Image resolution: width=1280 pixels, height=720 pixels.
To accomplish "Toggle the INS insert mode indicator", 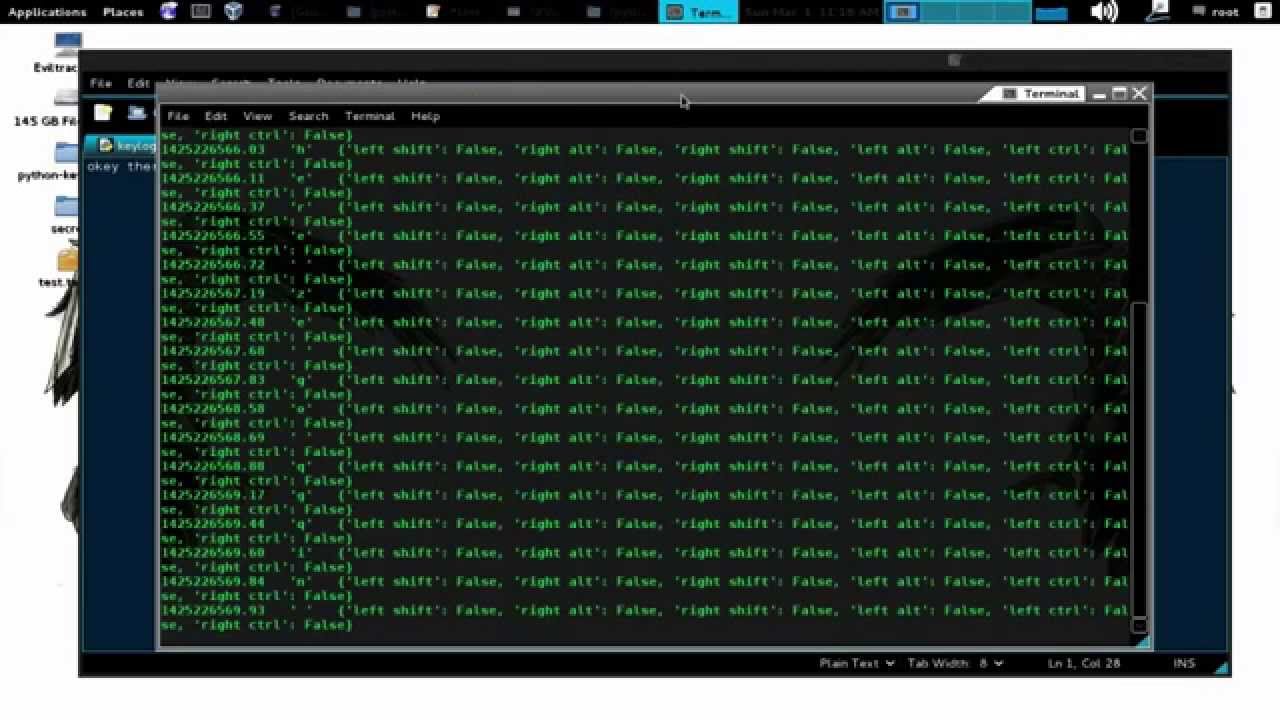I will pyautogui.click(x=1184, y=663).
